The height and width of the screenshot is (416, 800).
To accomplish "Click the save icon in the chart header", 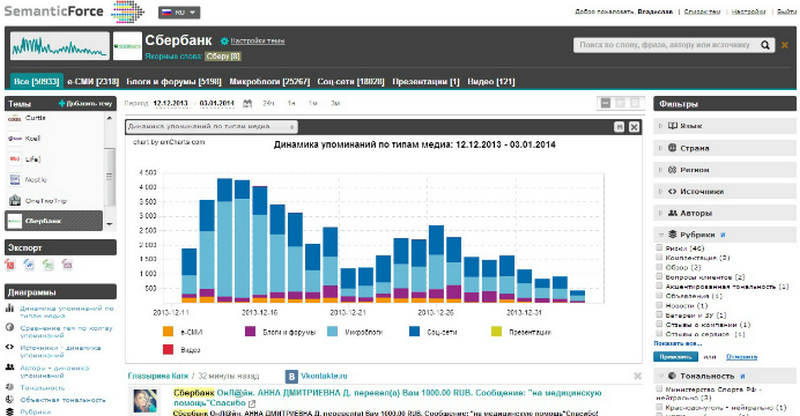I will point(617,127).
